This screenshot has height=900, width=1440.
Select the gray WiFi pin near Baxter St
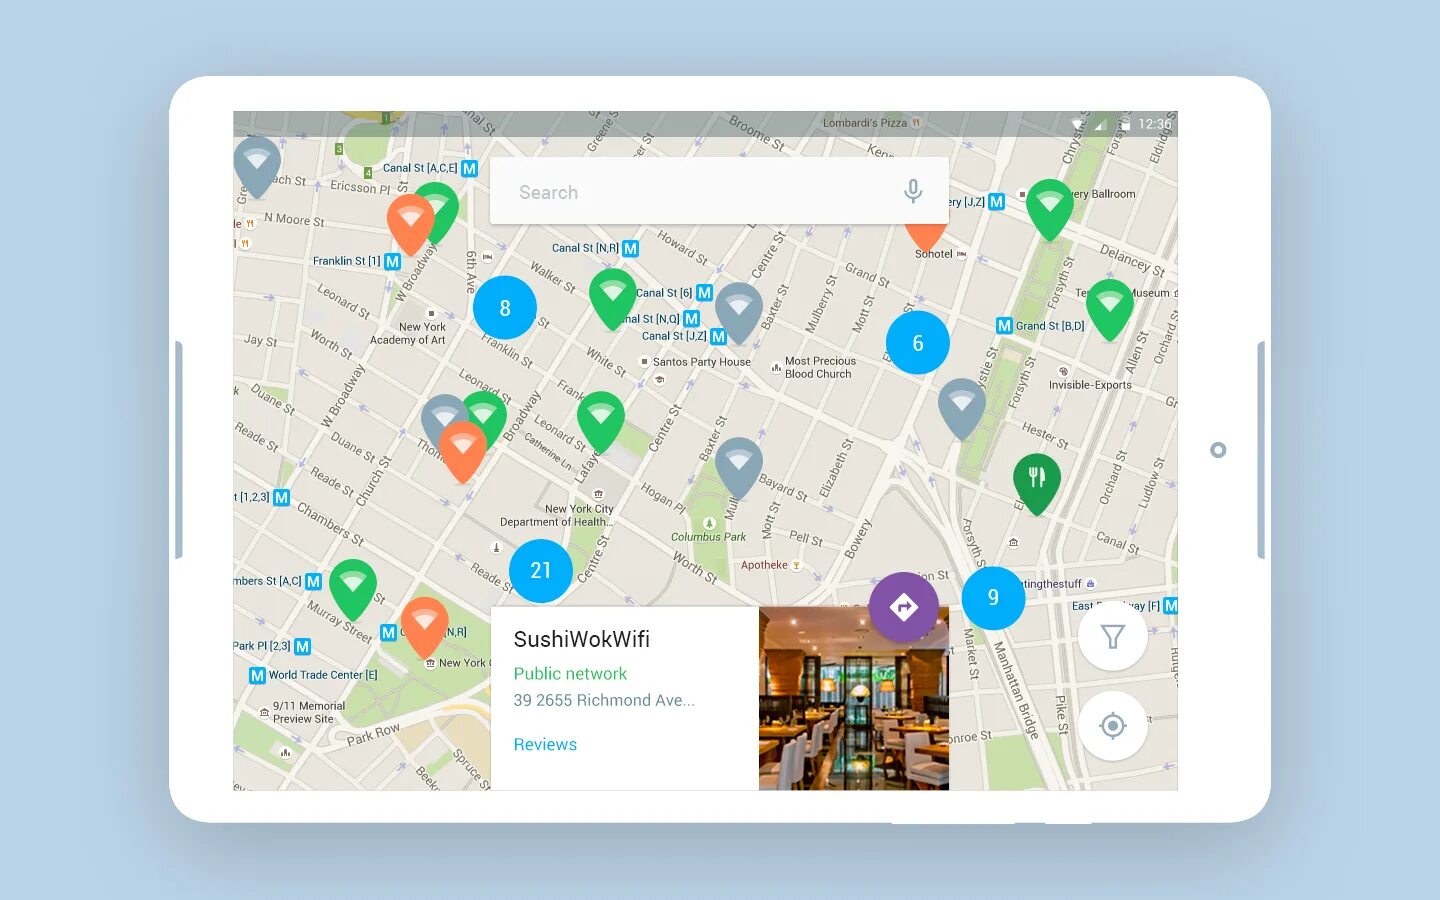739,311
